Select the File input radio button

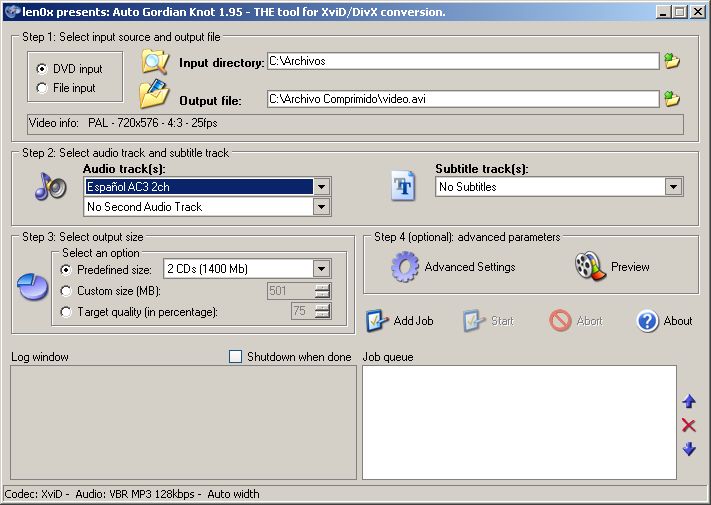click(41, 88)
